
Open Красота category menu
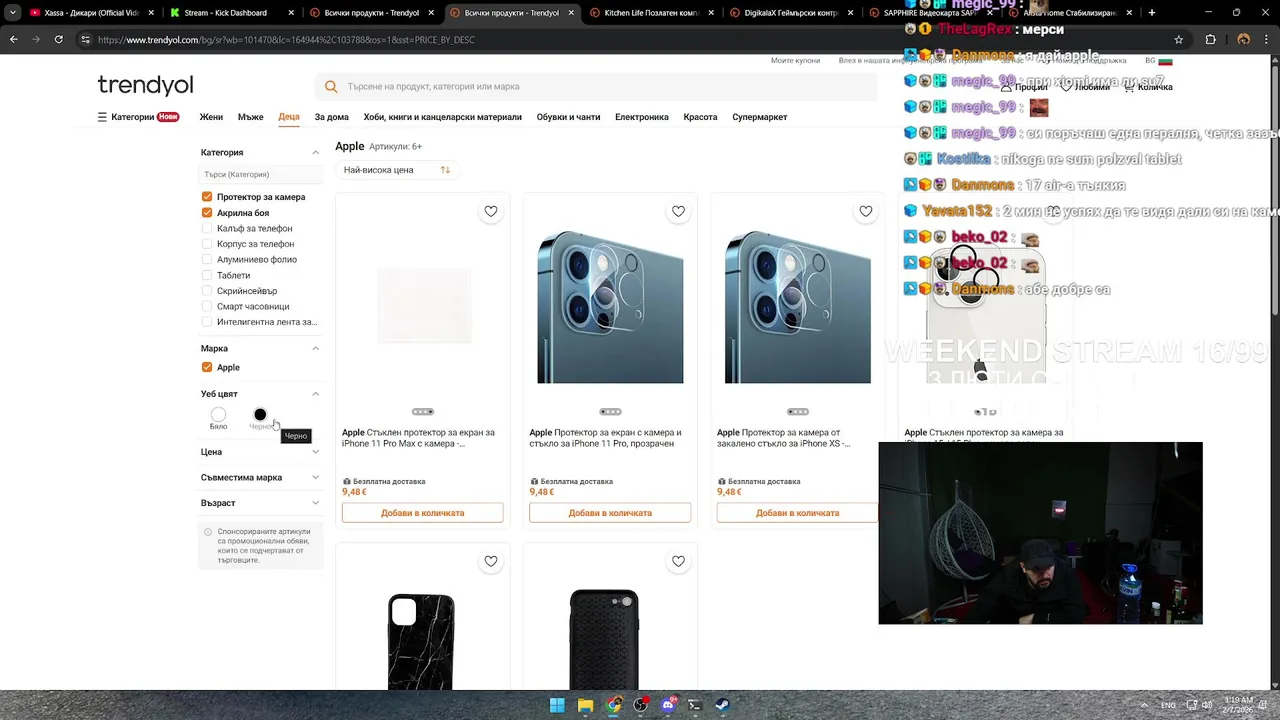pyautogui.click(x=700, y=117)
